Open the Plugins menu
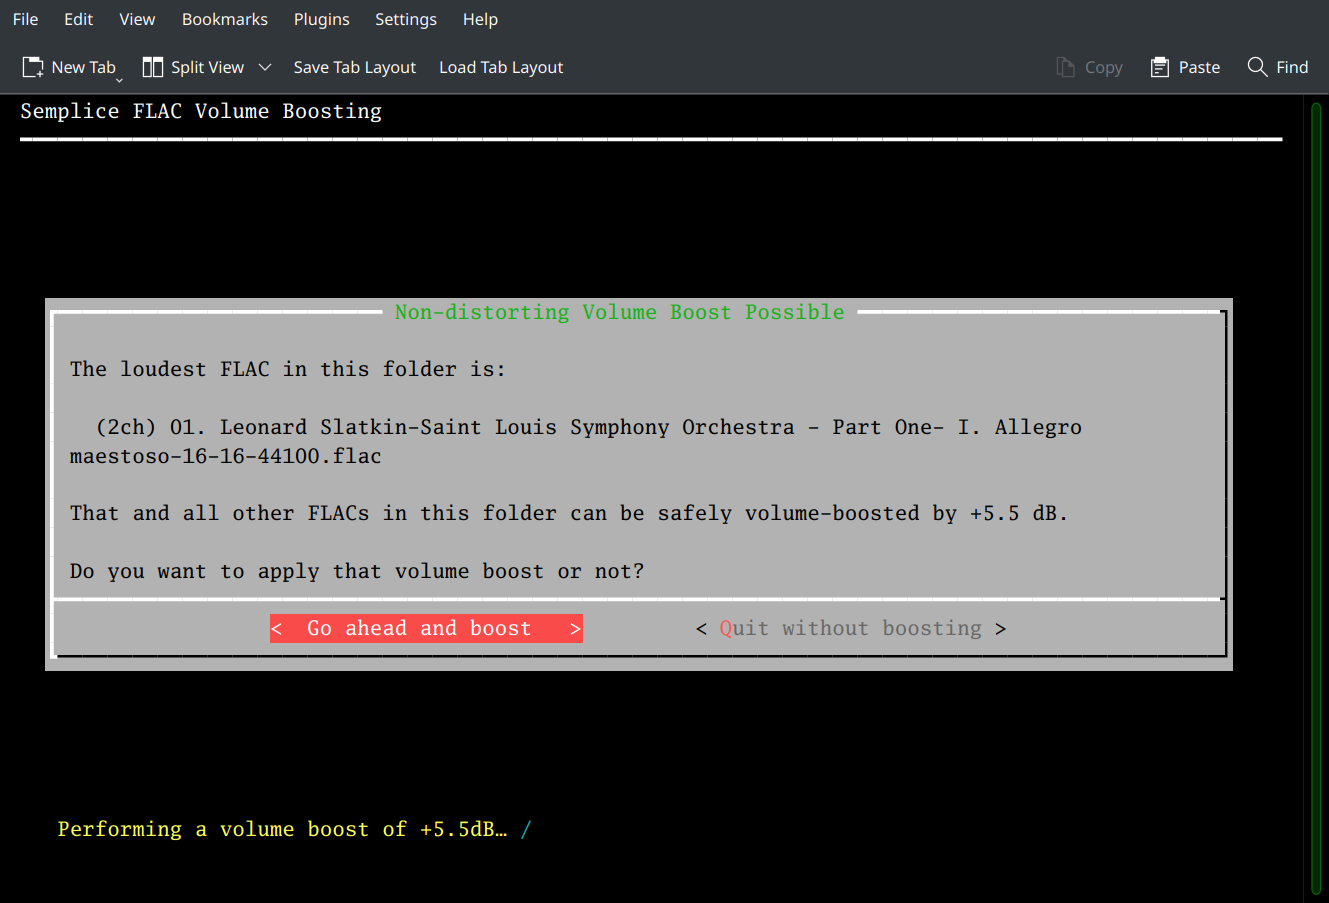1329x903 pixels. (321, 19)
